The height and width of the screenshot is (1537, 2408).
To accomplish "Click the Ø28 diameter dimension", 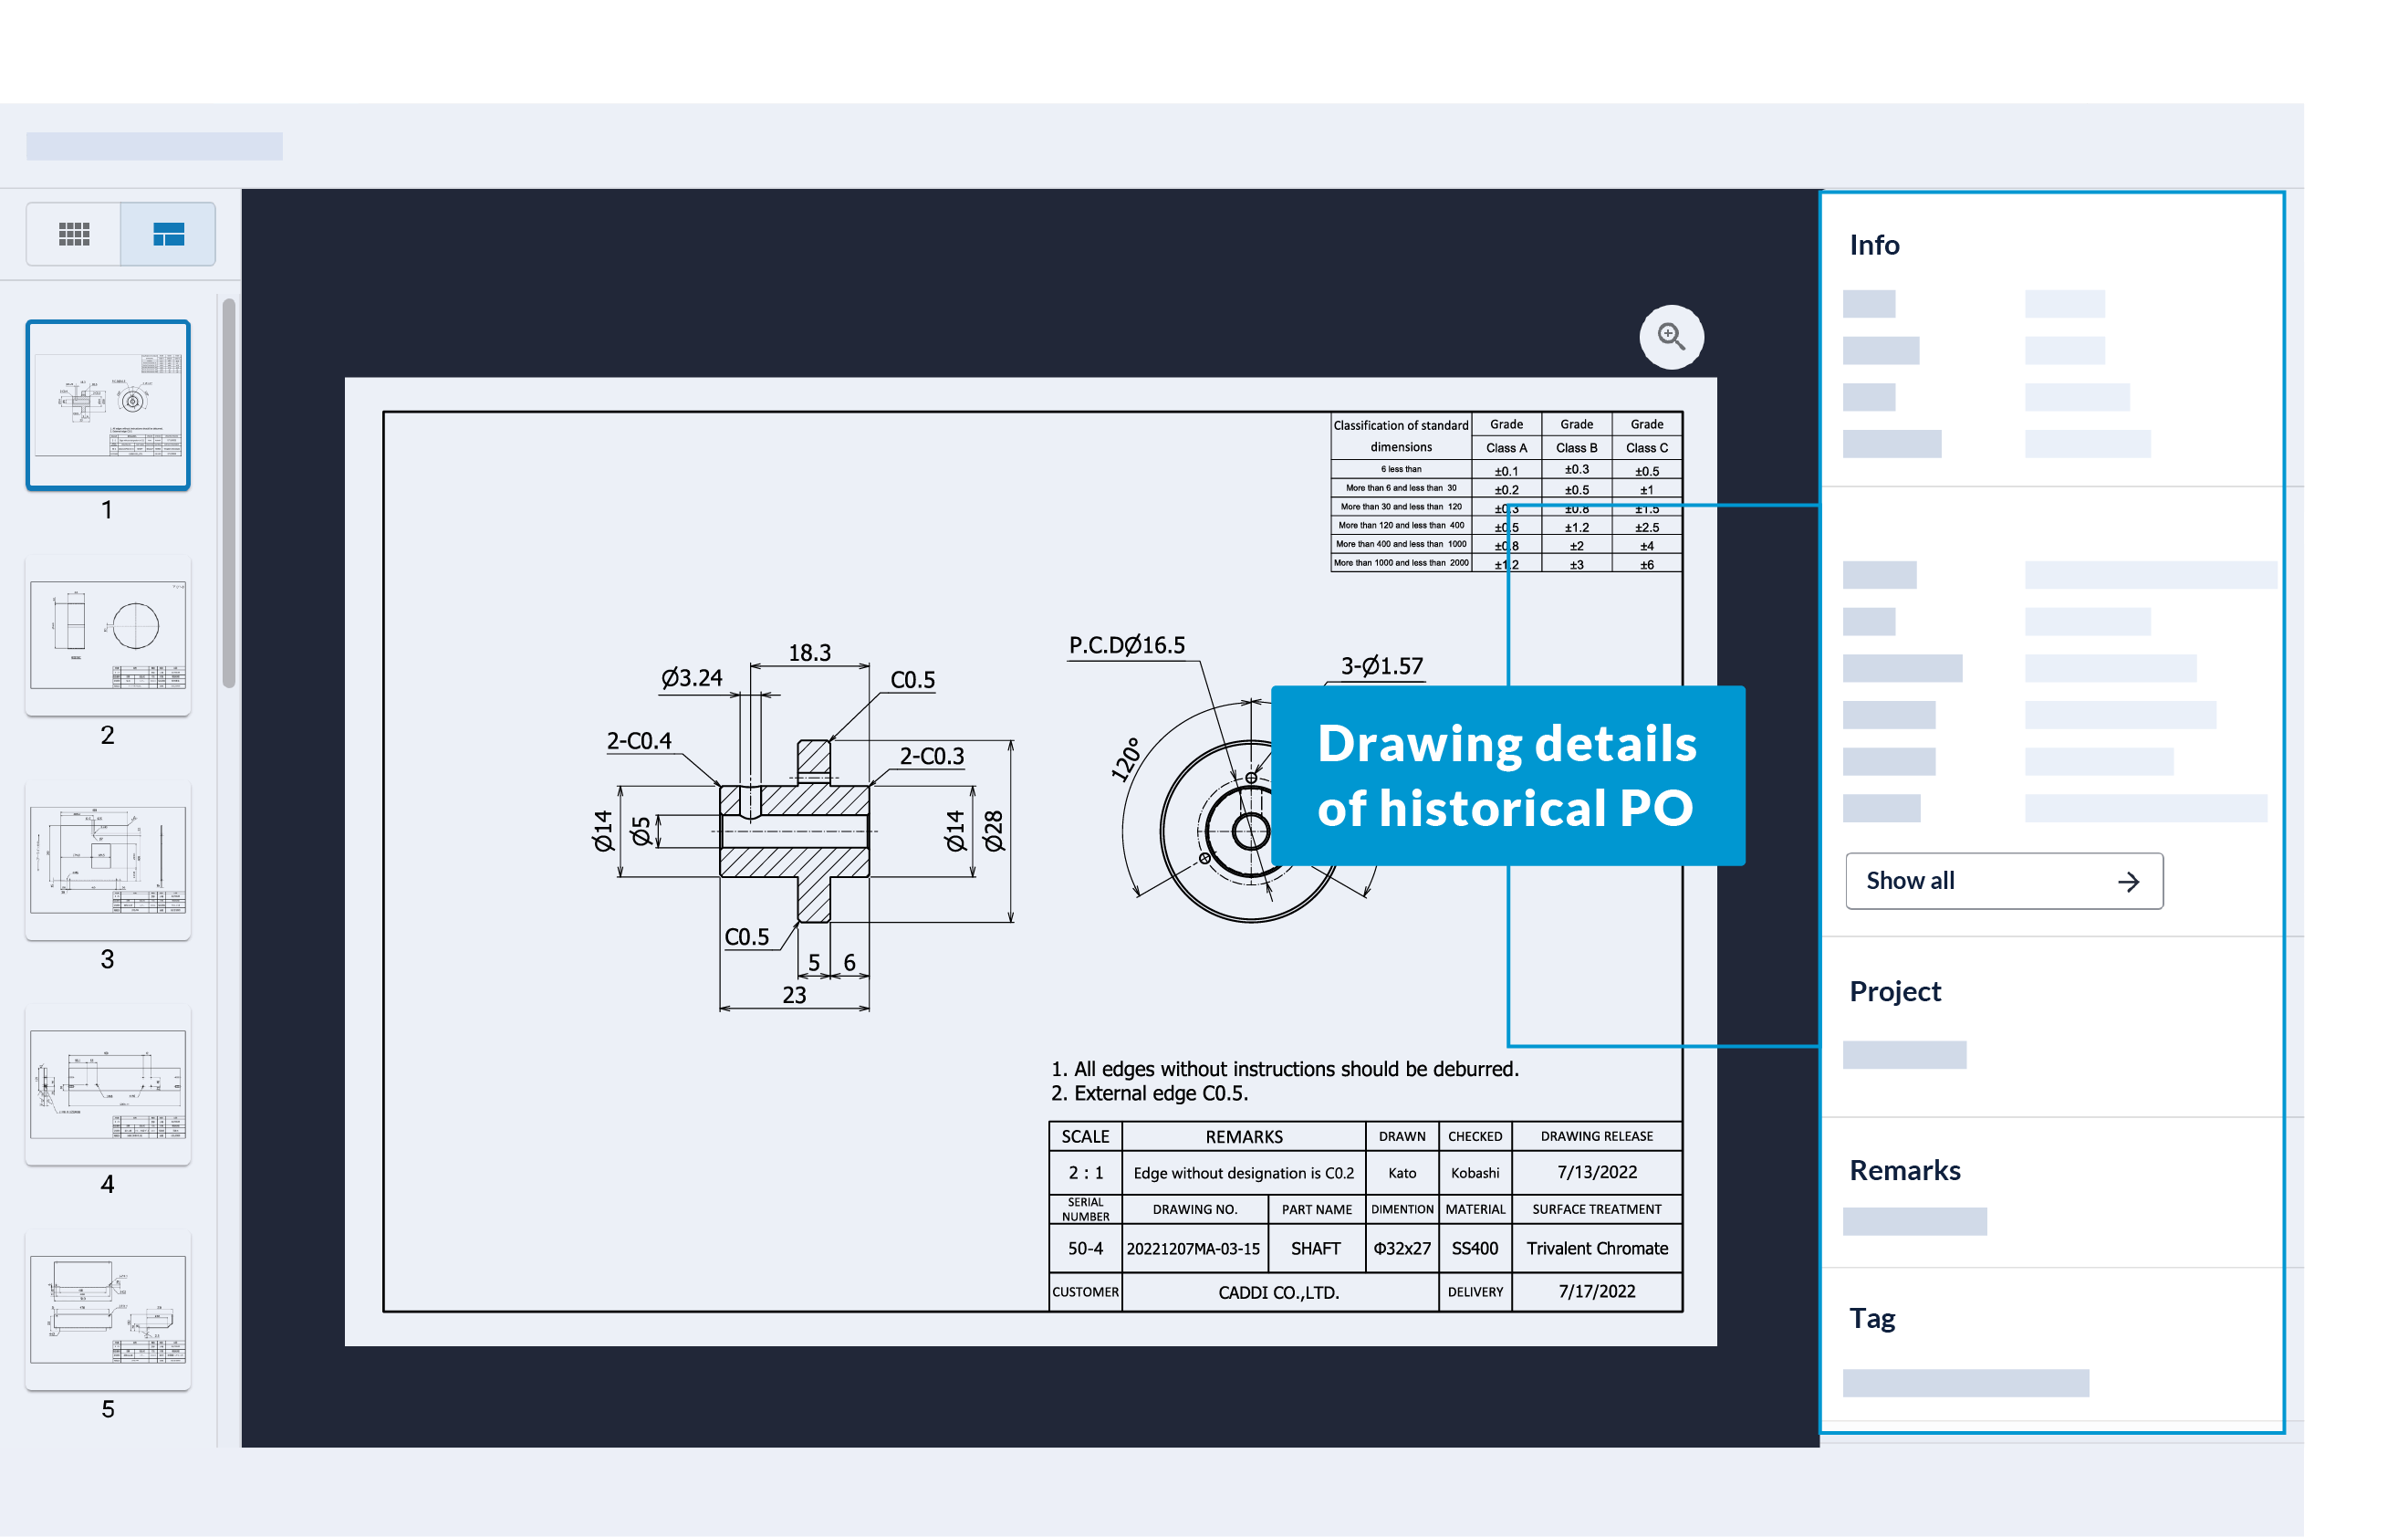I will point(993,831).
